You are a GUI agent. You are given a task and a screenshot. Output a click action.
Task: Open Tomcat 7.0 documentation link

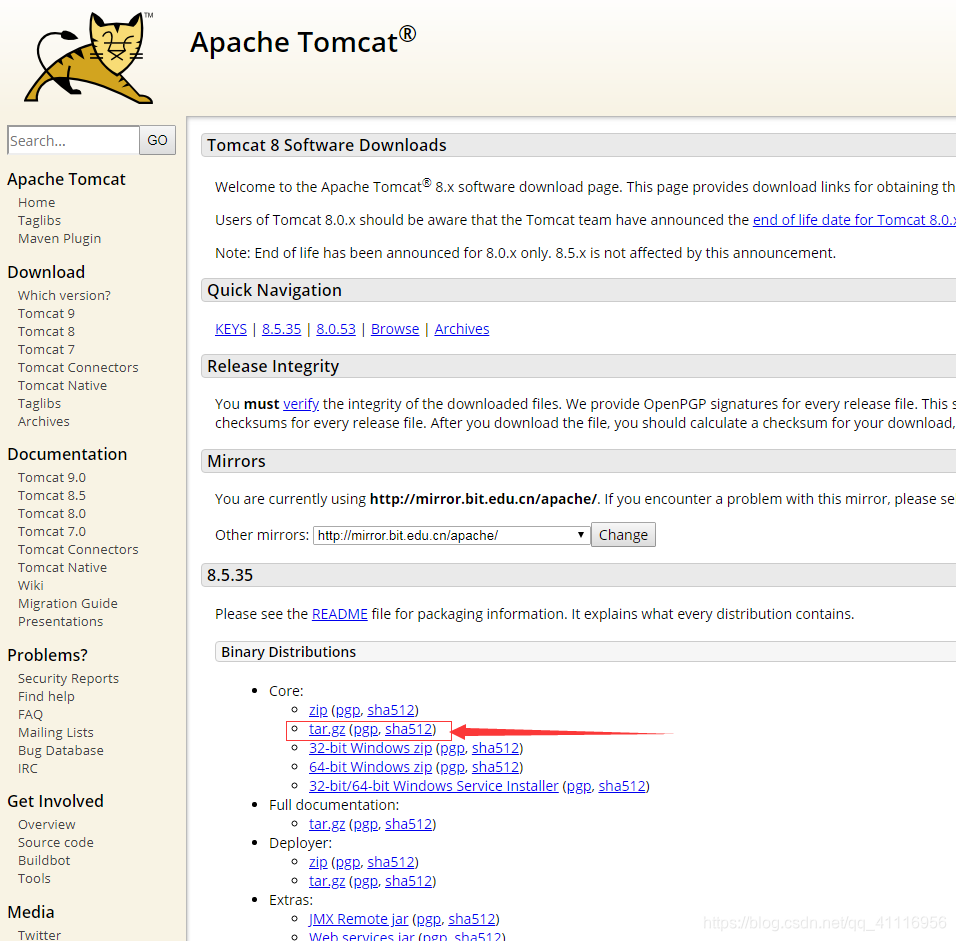pyautogui.click(x=52, y=531)
